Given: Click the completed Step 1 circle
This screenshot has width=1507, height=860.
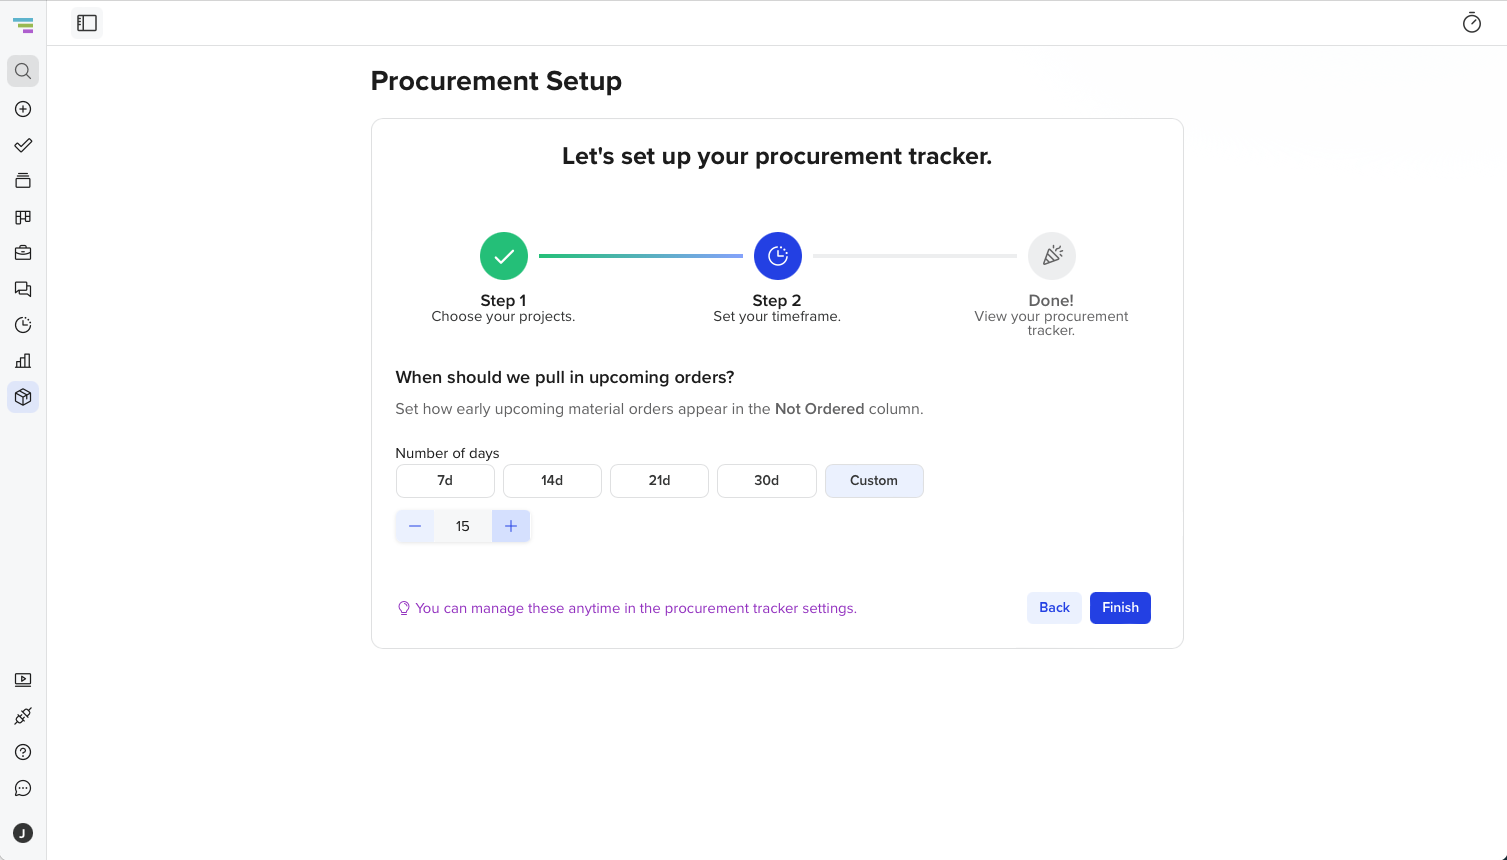Looking at the screenshot, I should [504, 256].
